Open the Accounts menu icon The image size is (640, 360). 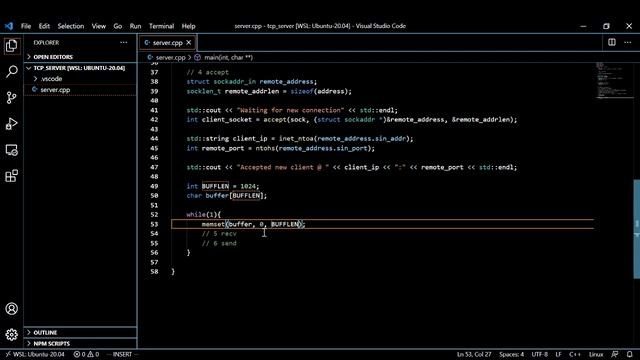11,309
